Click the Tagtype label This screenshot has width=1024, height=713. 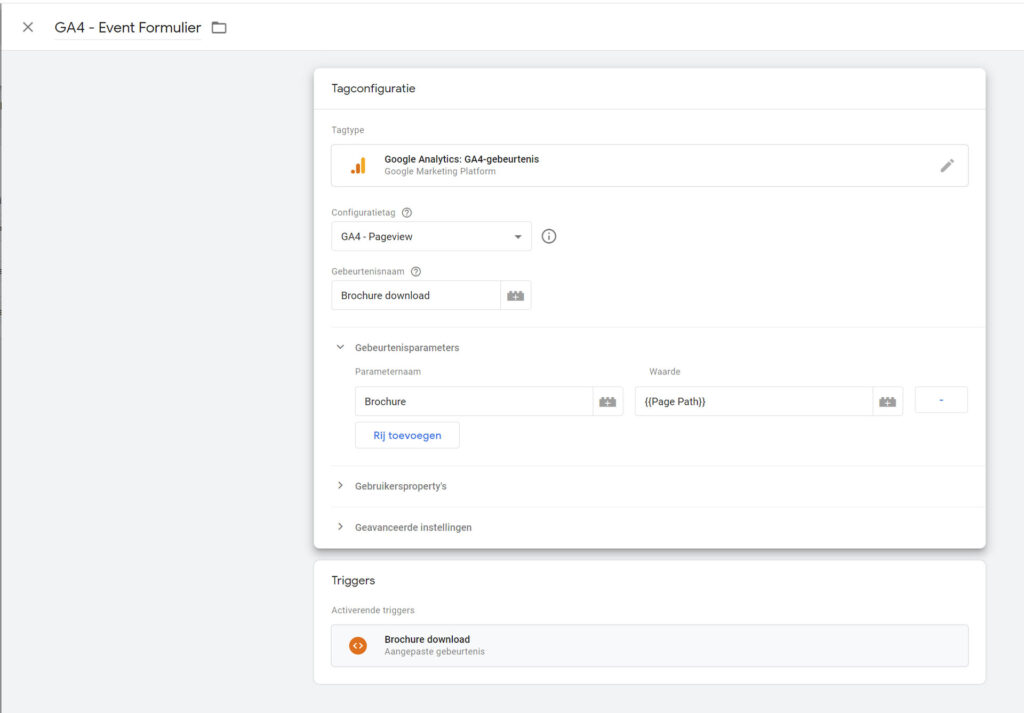click(347, 130)
